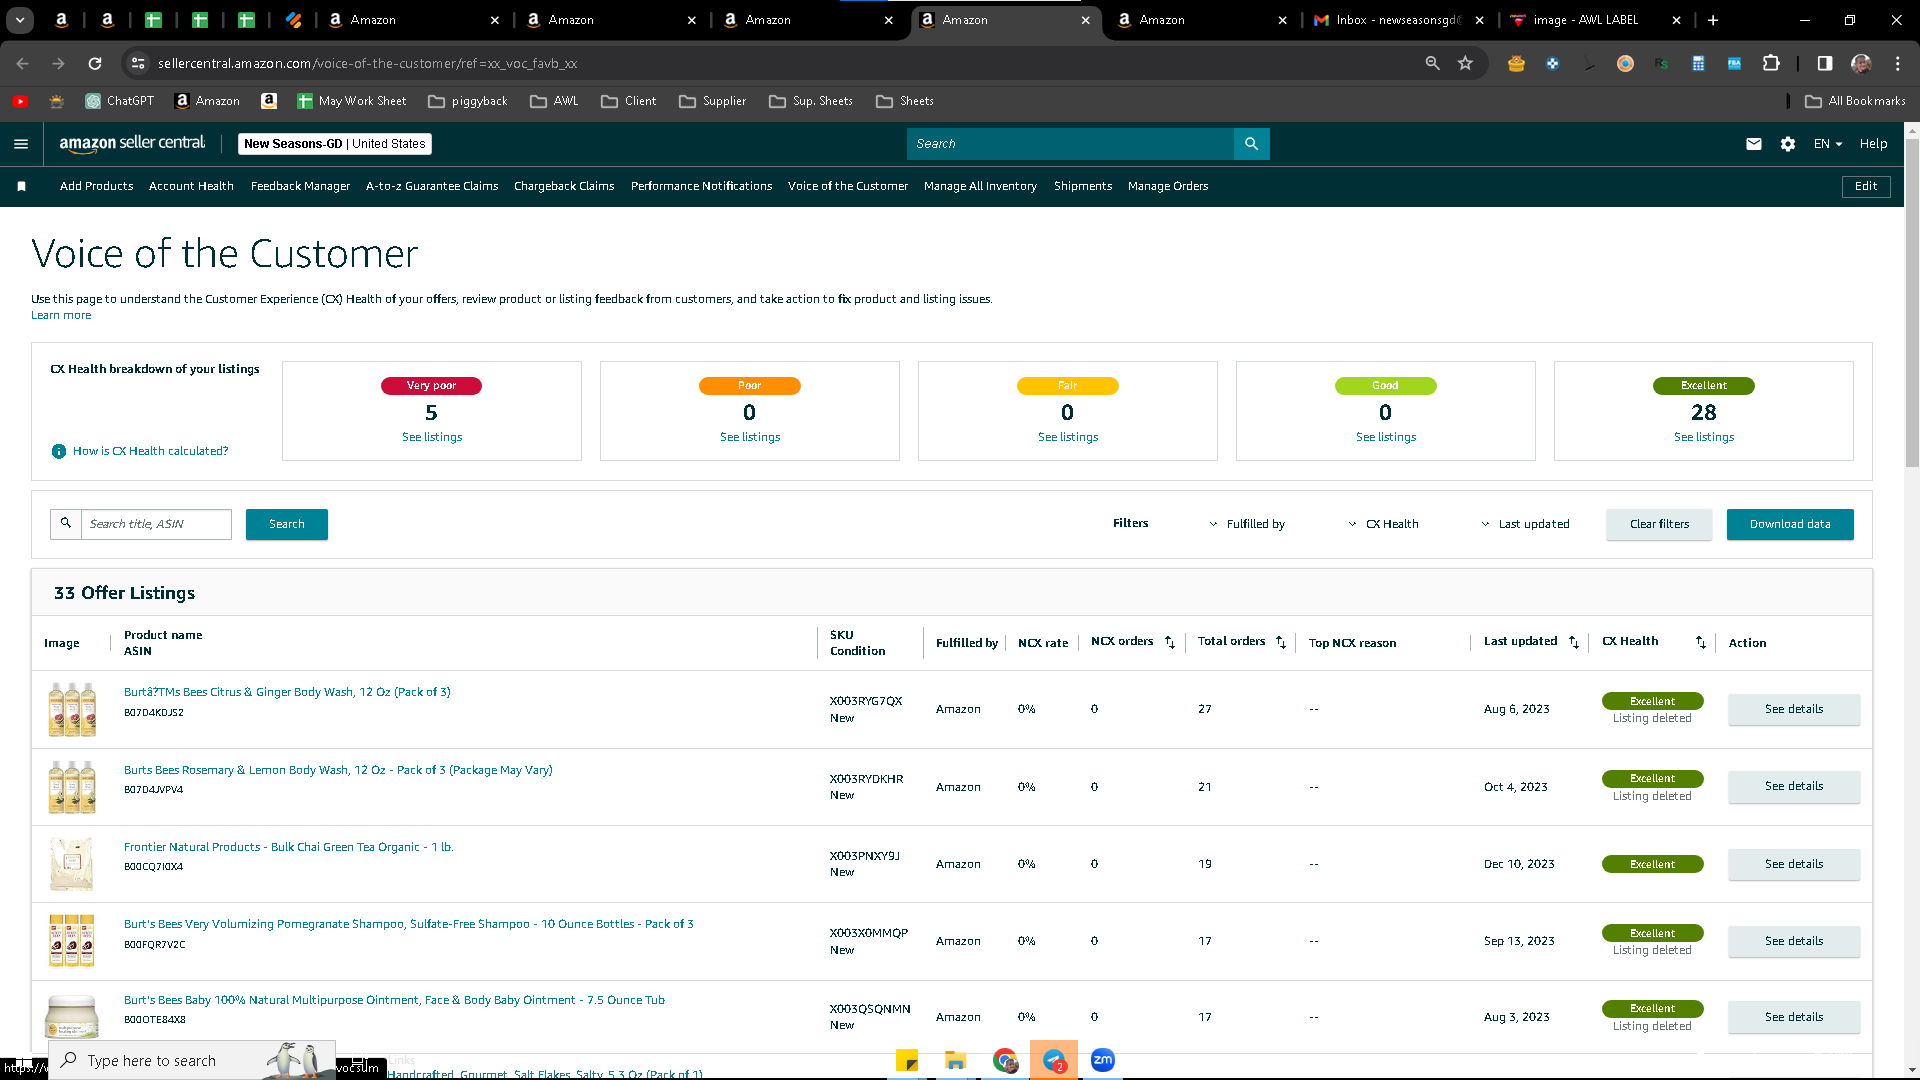
Task: Open the Seller Central settings gear
Action: [1788, 144]
